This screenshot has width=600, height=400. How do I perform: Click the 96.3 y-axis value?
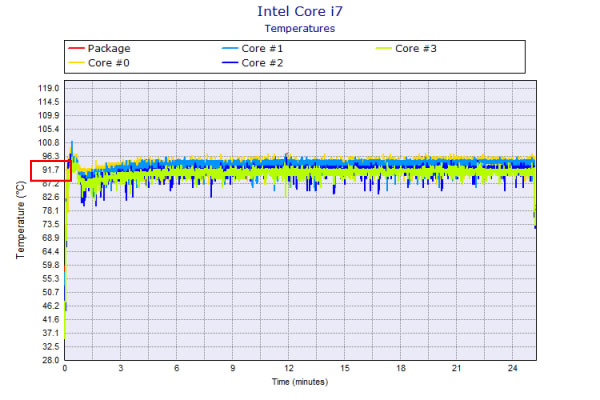(x=51, y=156)
